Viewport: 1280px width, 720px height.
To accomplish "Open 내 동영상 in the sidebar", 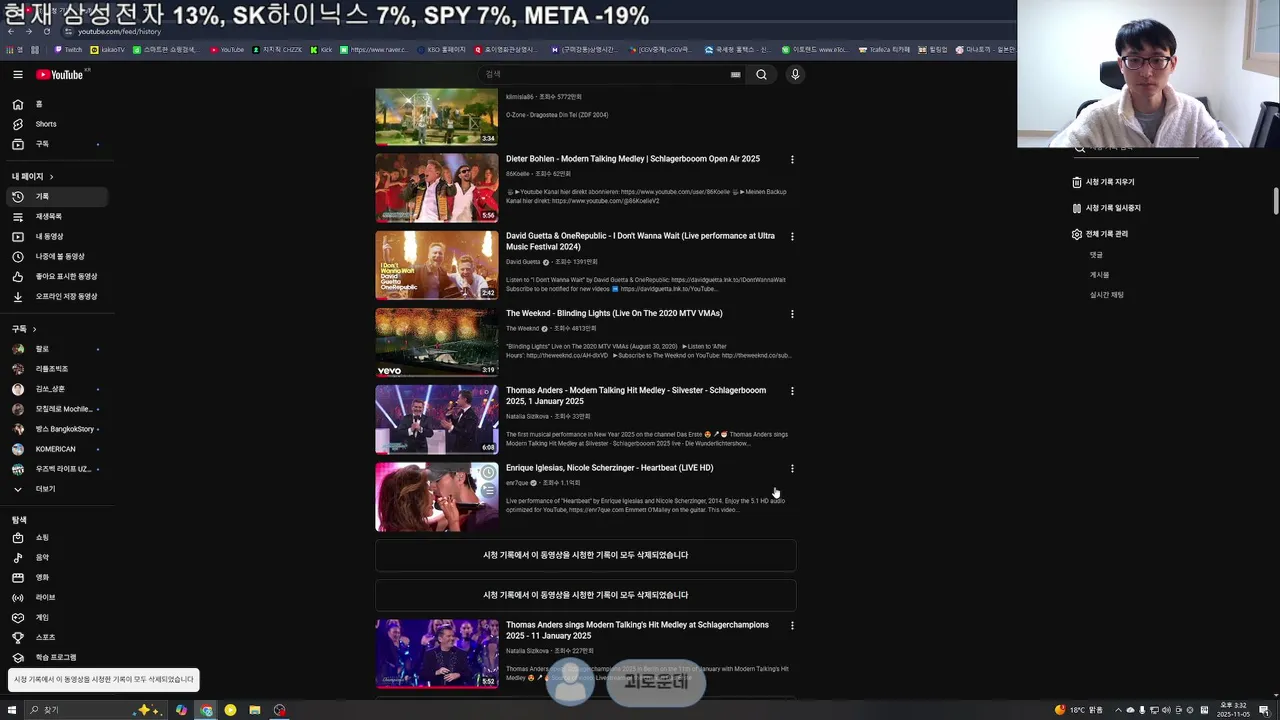I will click(55, 236).
